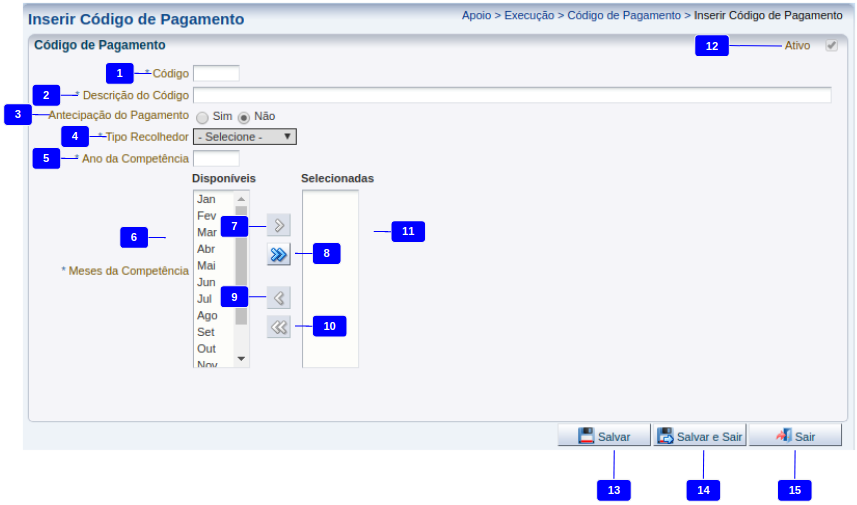Focus the Descrição do Código text field

coord(511,95)
